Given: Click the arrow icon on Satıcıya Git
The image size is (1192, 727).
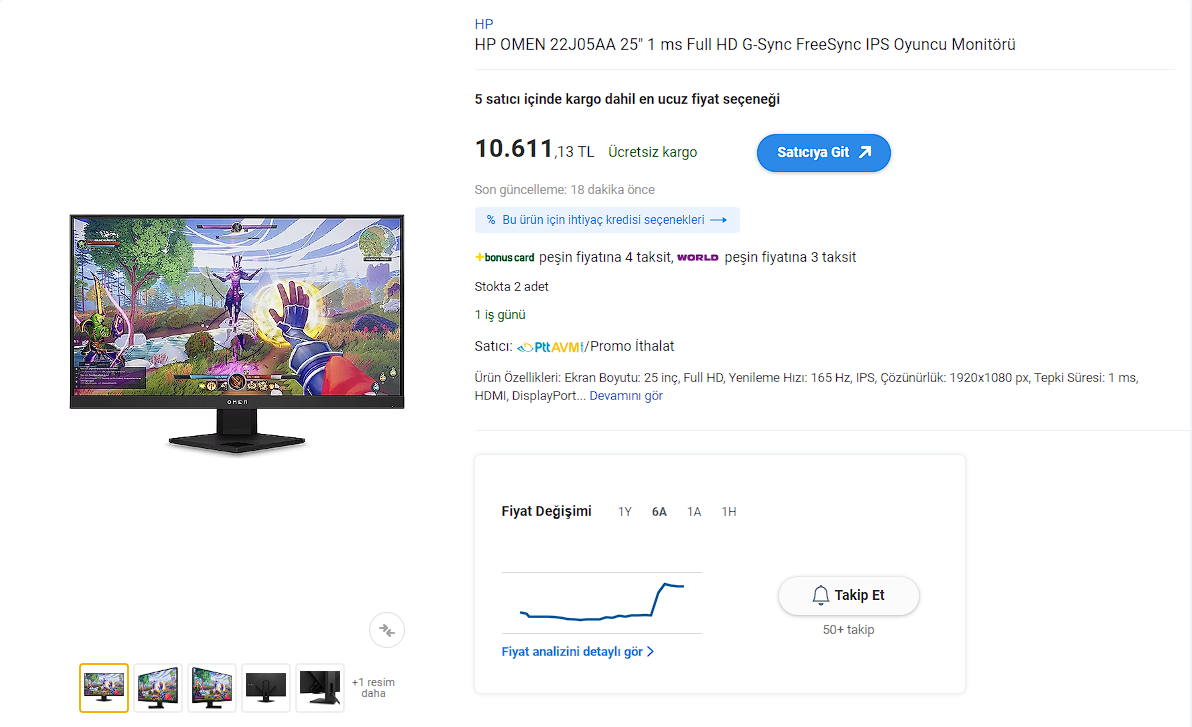Looking at the screenshot, I should point(865,152).
